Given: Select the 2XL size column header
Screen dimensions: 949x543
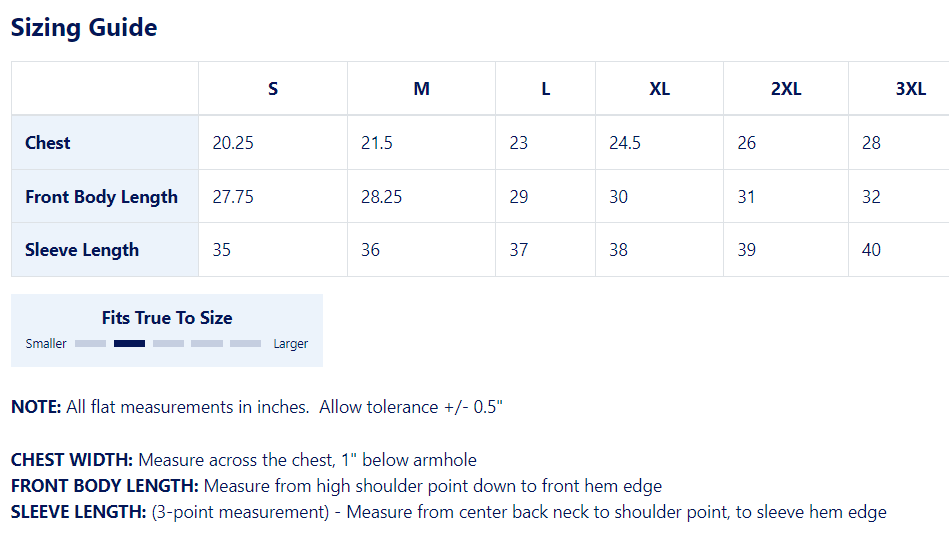Looking at the screenshot, I should pyautogui.click(x=786, y=89).
